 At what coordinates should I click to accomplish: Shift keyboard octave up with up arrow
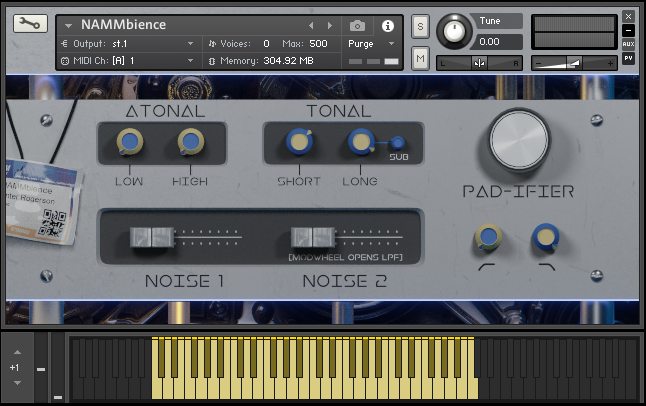click(x=17, y=352)
